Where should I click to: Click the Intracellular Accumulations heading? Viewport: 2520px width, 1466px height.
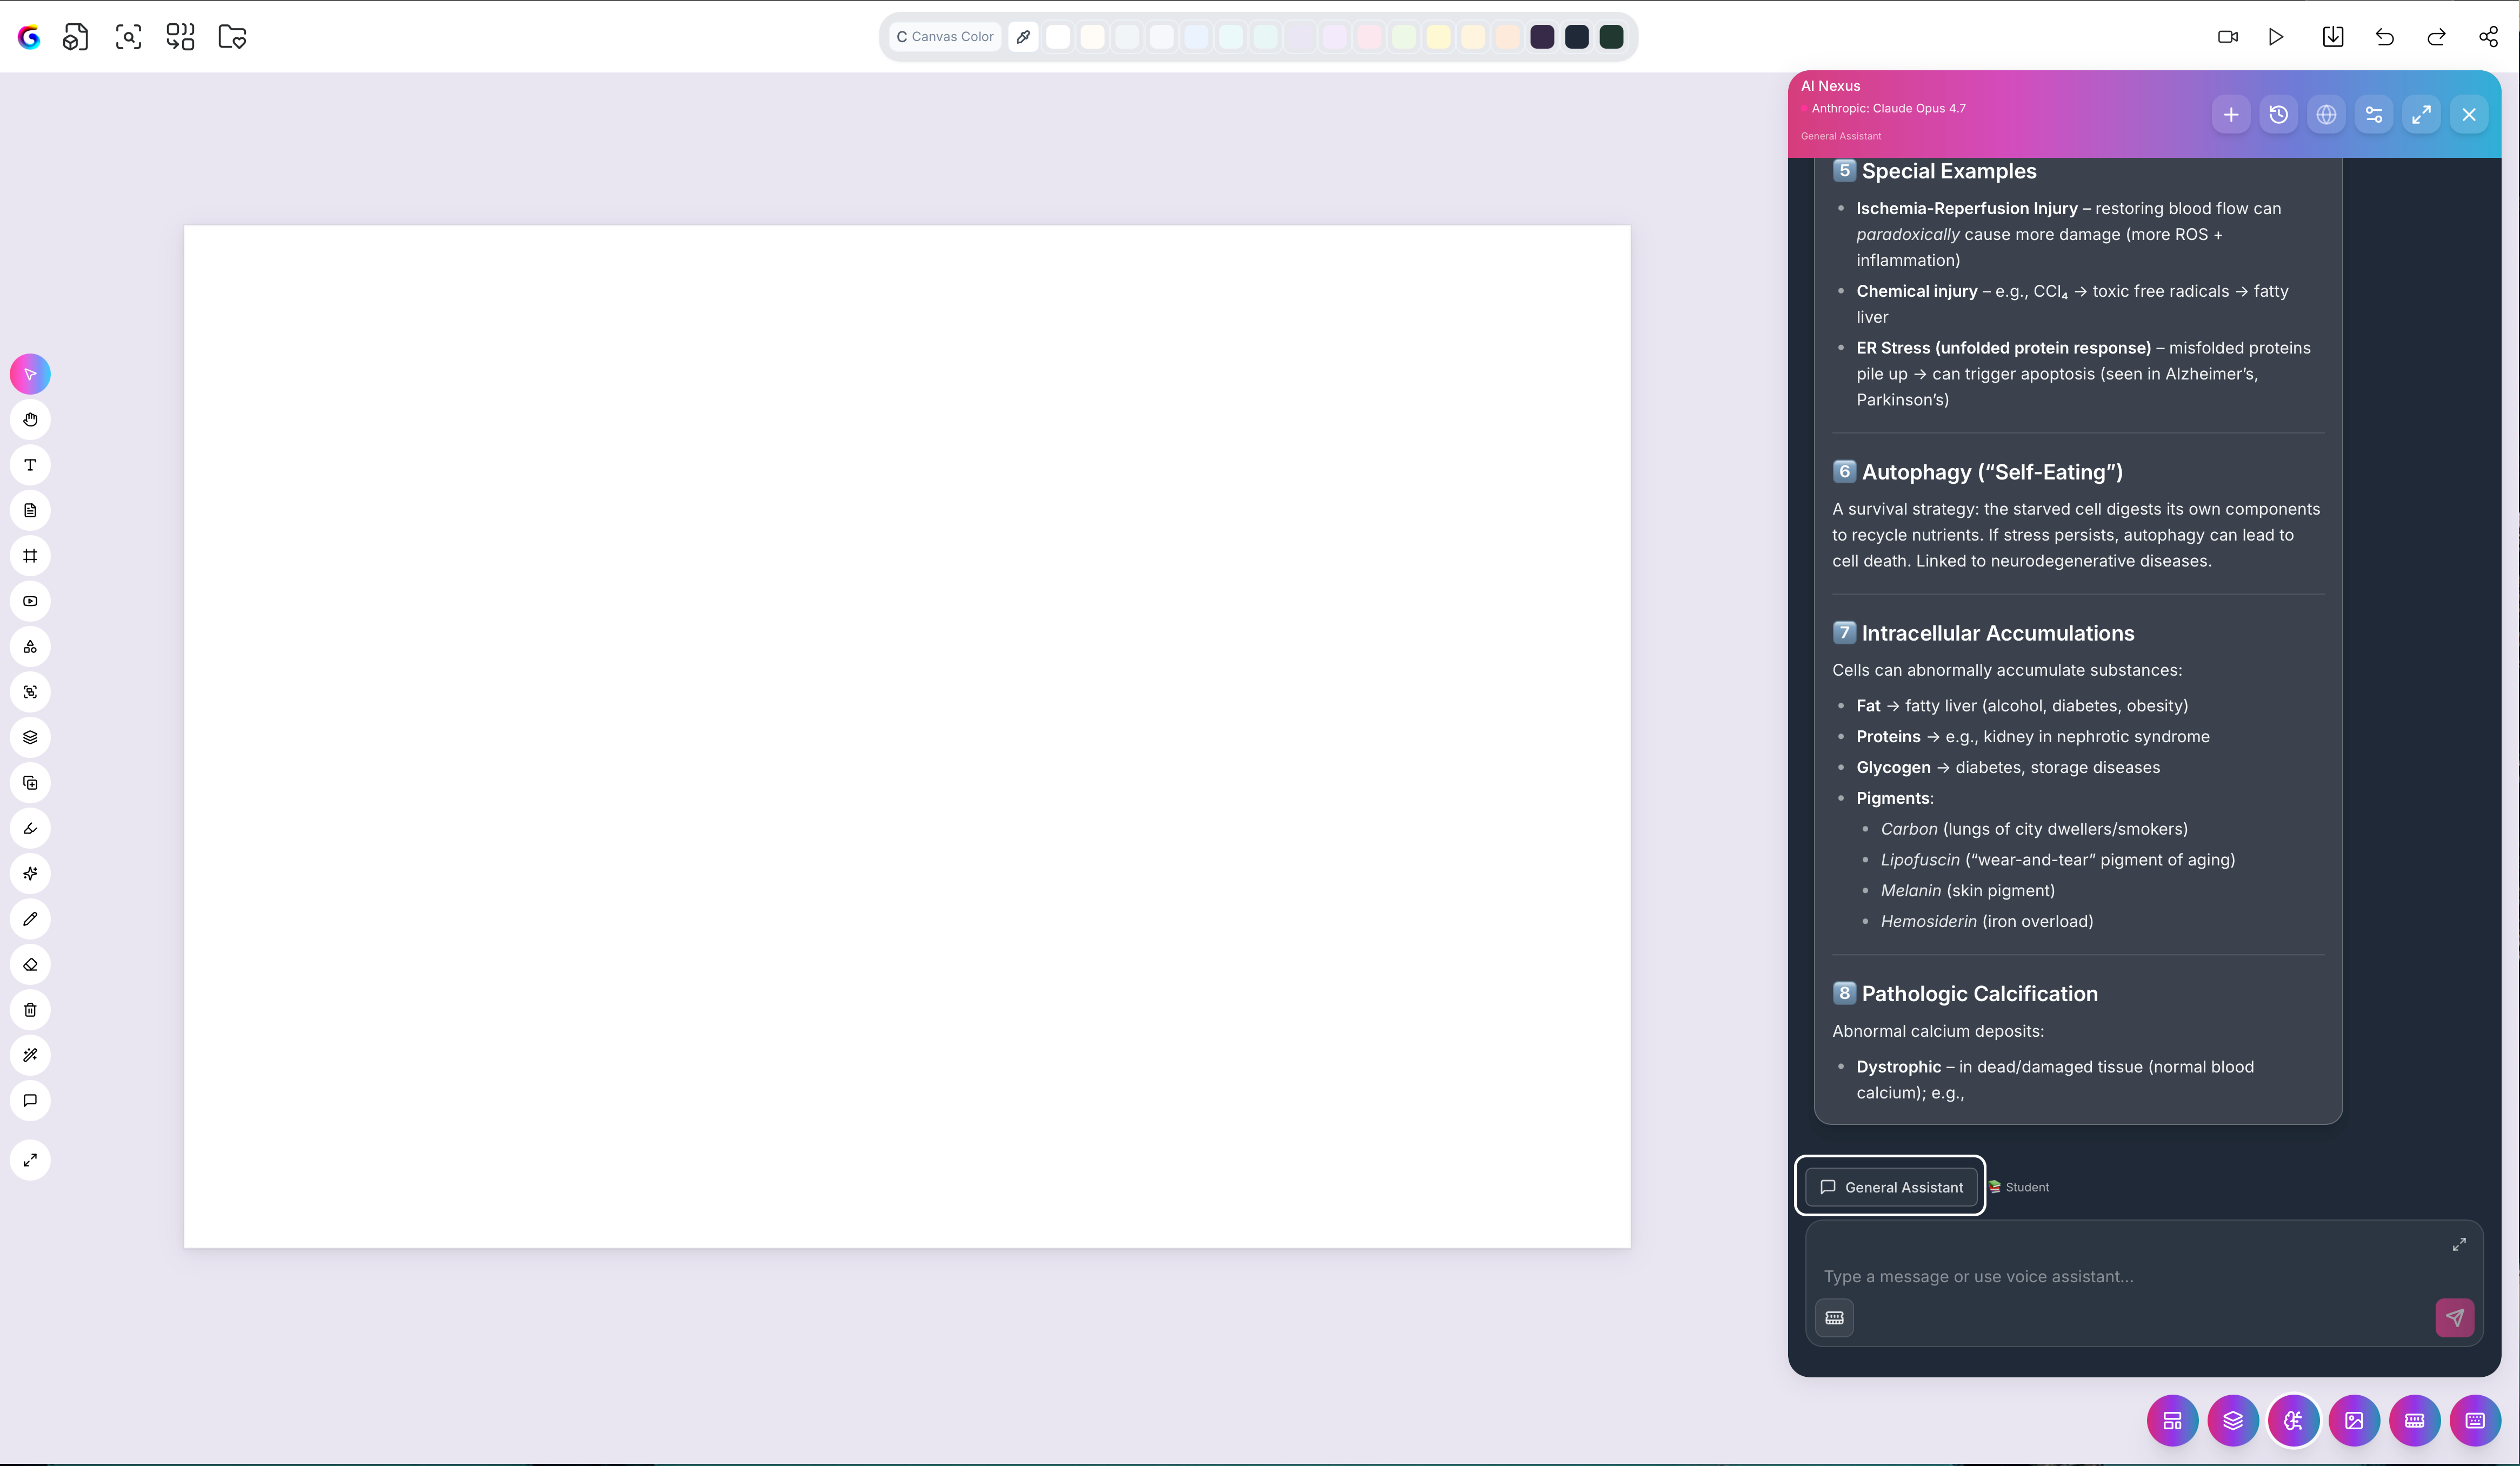pos(1998,633)
